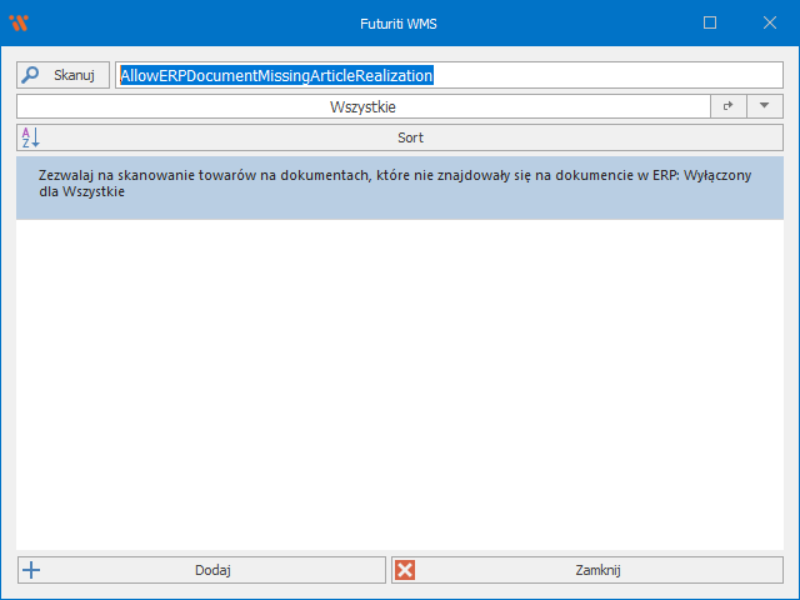Click the empty white list area
This screenshot has height=600, width=800.
pos(399,380)
